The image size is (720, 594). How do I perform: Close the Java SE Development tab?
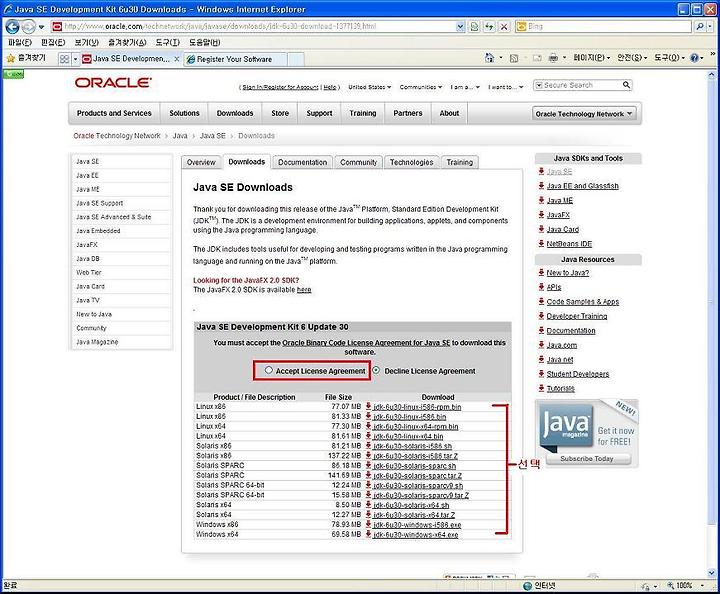tap(176, 59)
